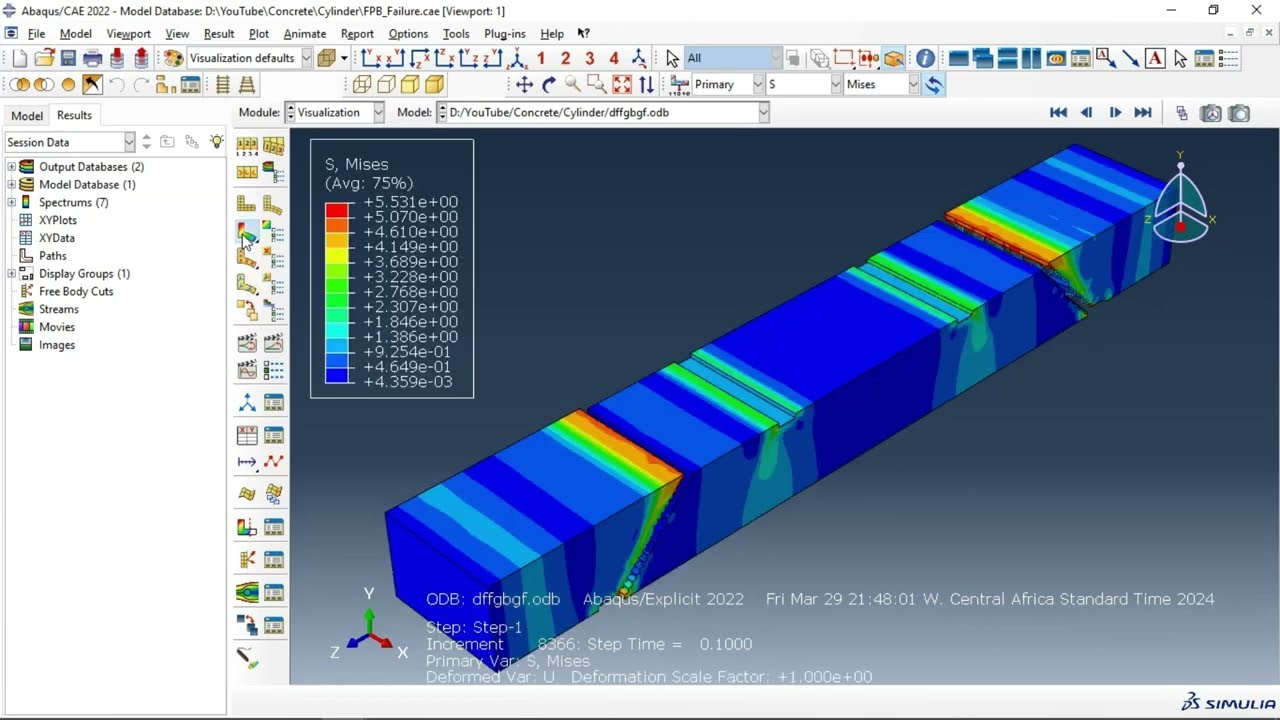
Task: Expand Spectrums tree node
Action: 11,203
